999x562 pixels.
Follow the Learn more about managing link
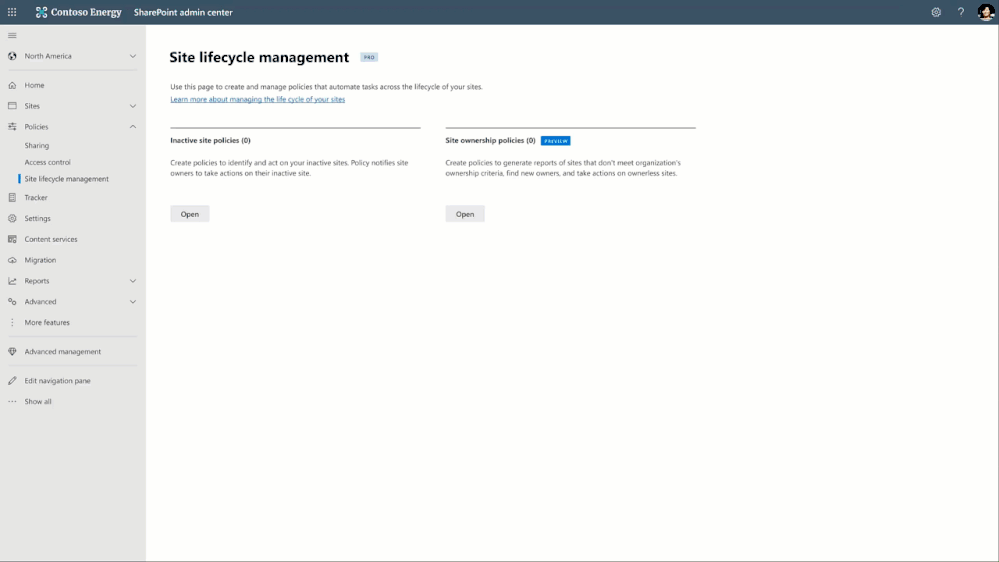tap(257, 99)
